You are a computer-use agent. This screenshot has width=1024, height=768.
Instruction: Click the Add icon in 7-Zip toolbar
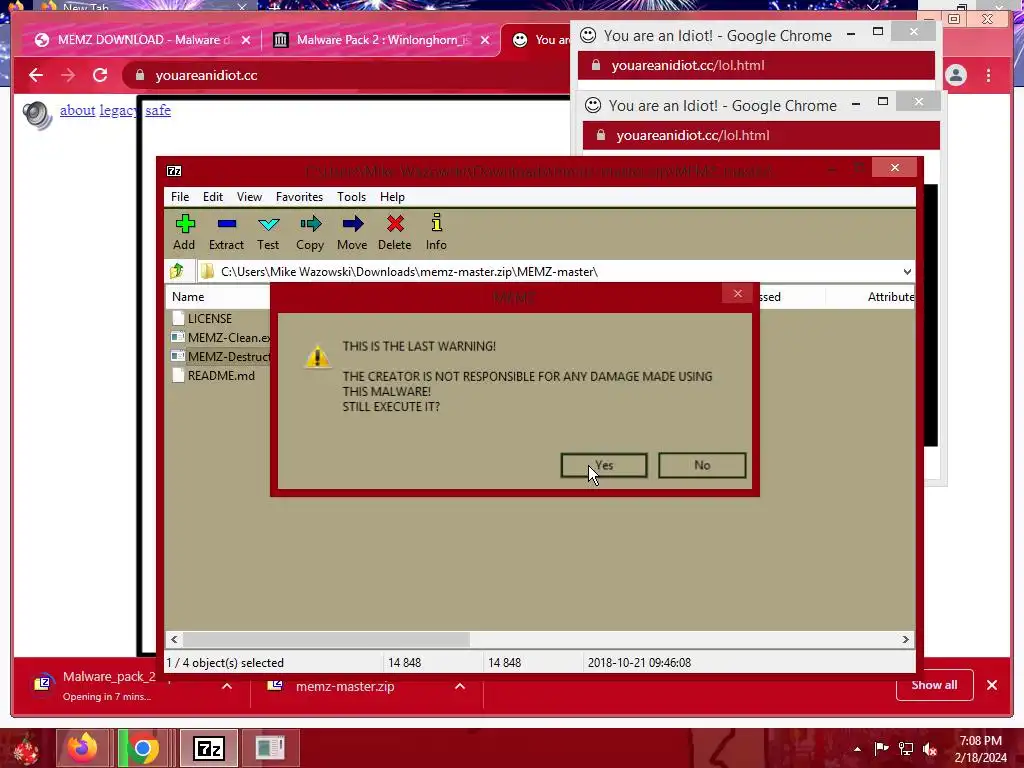185,225
